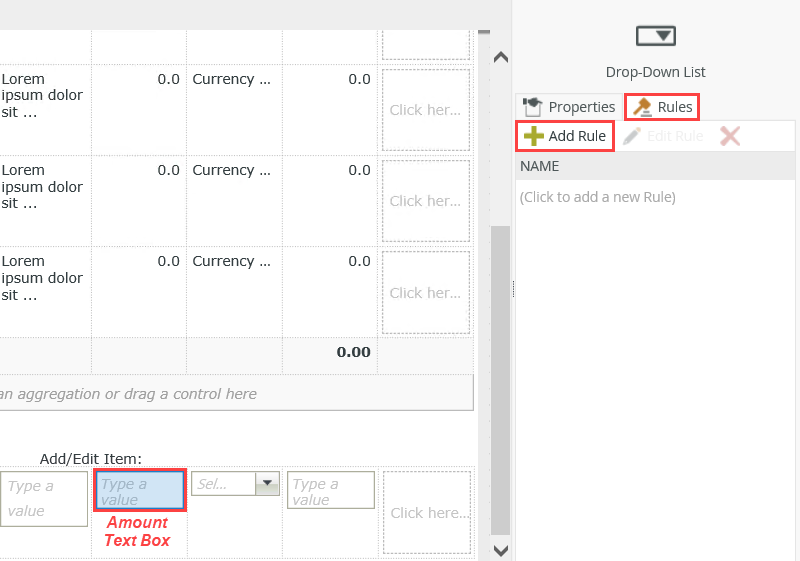Click the Edit Rule pencil button

[x=663, y=136]
